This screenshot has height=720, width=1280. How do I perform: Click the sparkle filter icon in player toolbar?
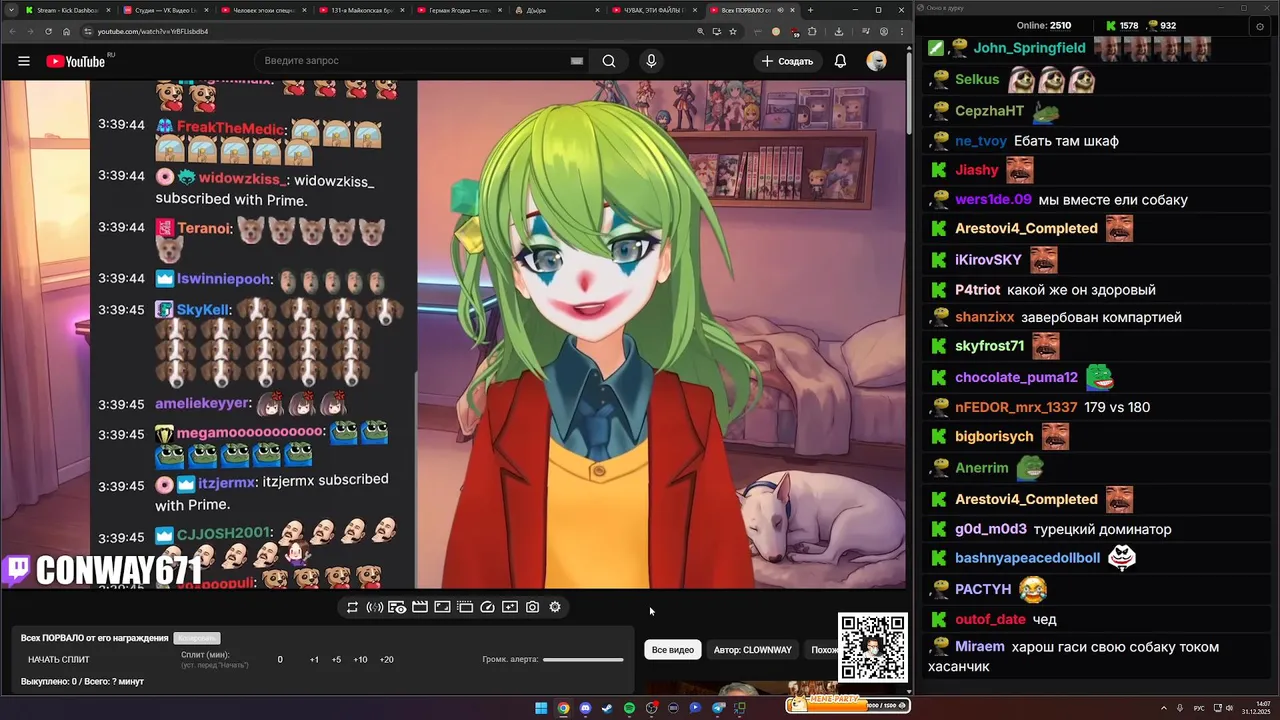(510, 607)
